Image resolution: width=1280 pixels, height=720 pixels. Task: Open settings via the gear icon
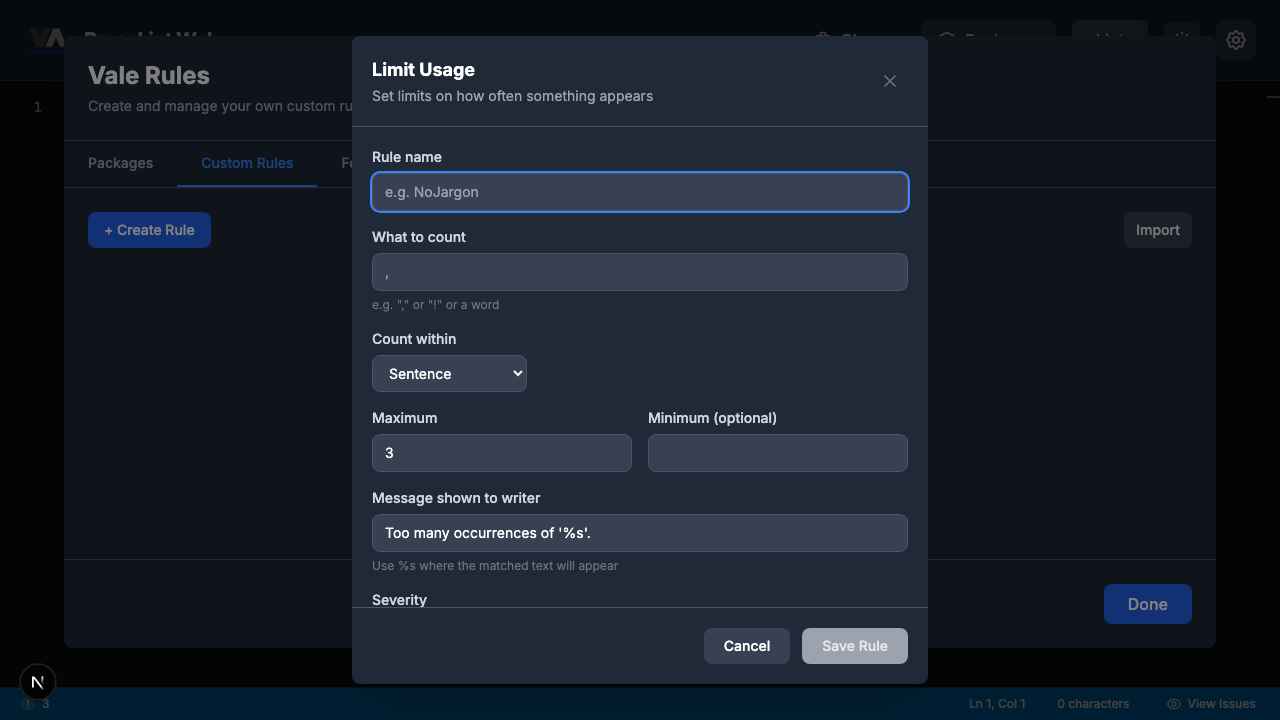click(x=1236, y=40)
